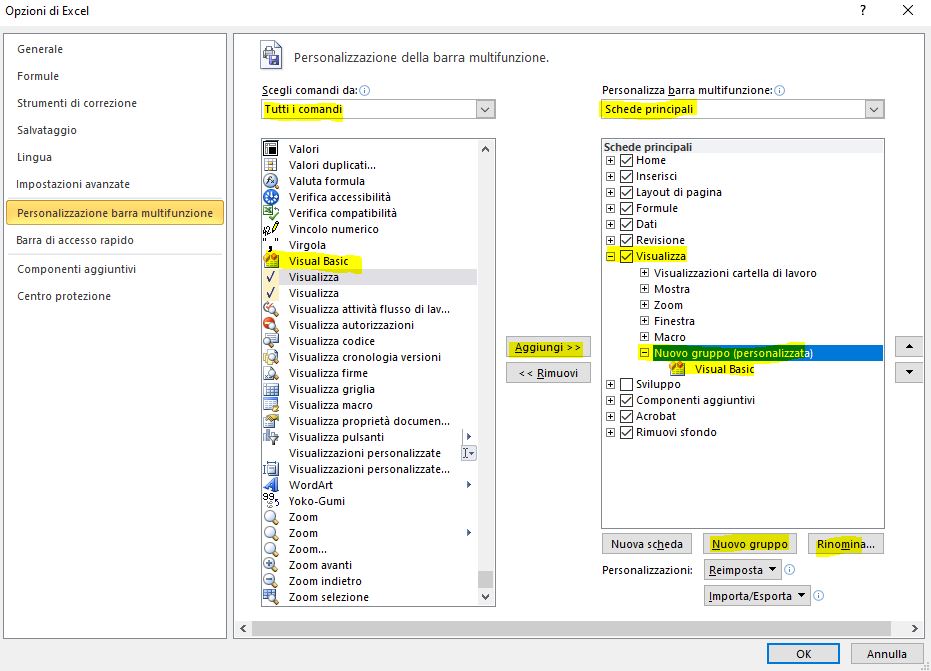Image resolution: width=931 pixels, height=671 pixels.
Task: Open Personalizza barra multifunzione dropdown
Action: 874,109
